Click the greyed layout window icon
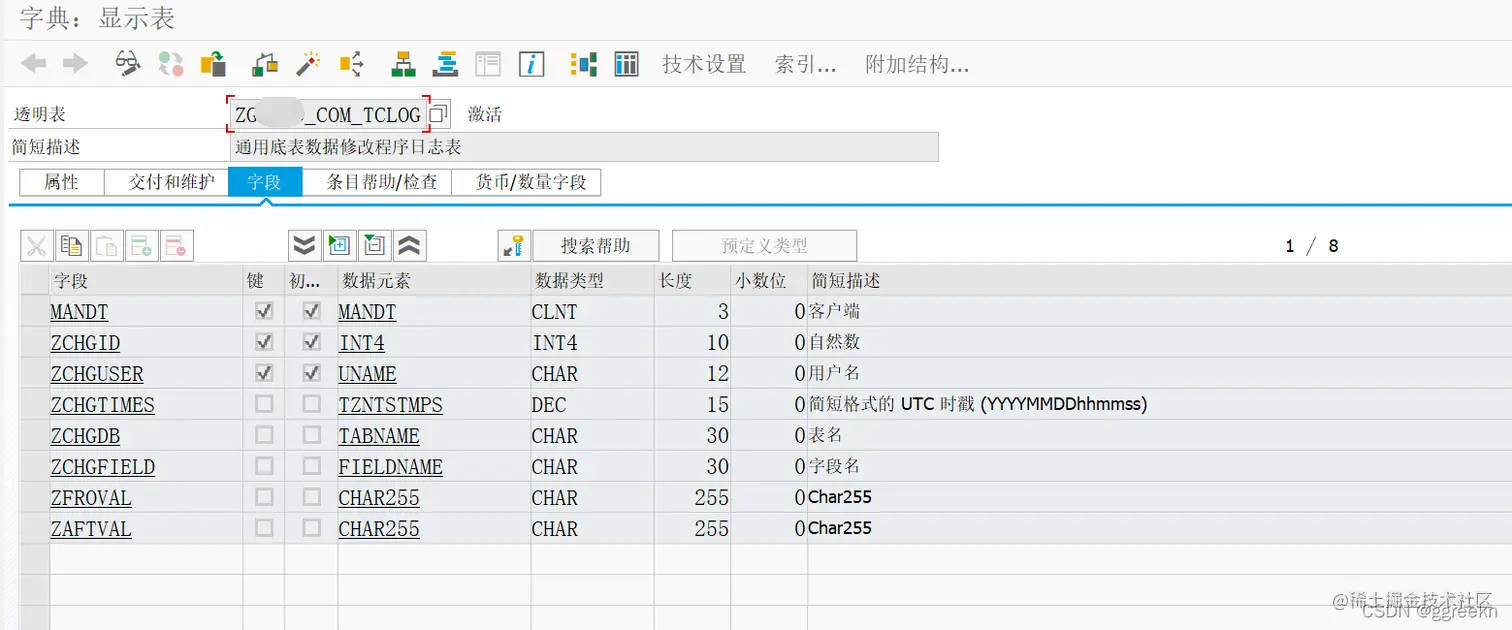1512x630 pixels. click(x=488, y=64)
